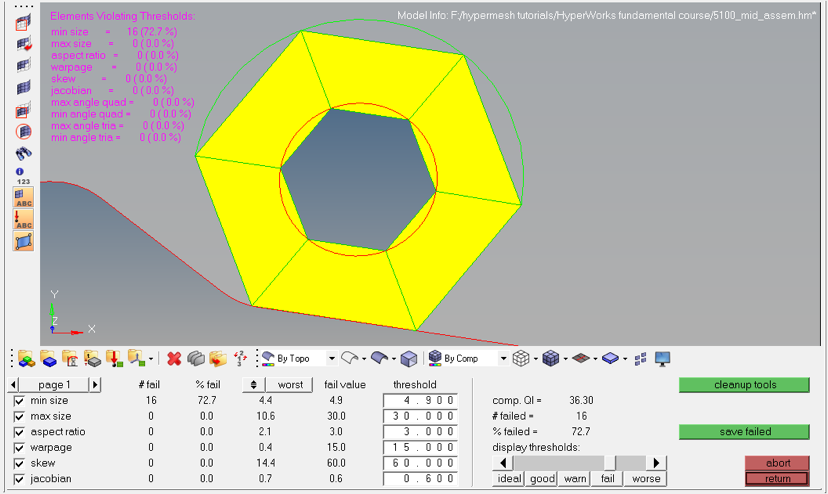Select the warn display threshold
Screen dimensions: 828x494
click(575, 479)
